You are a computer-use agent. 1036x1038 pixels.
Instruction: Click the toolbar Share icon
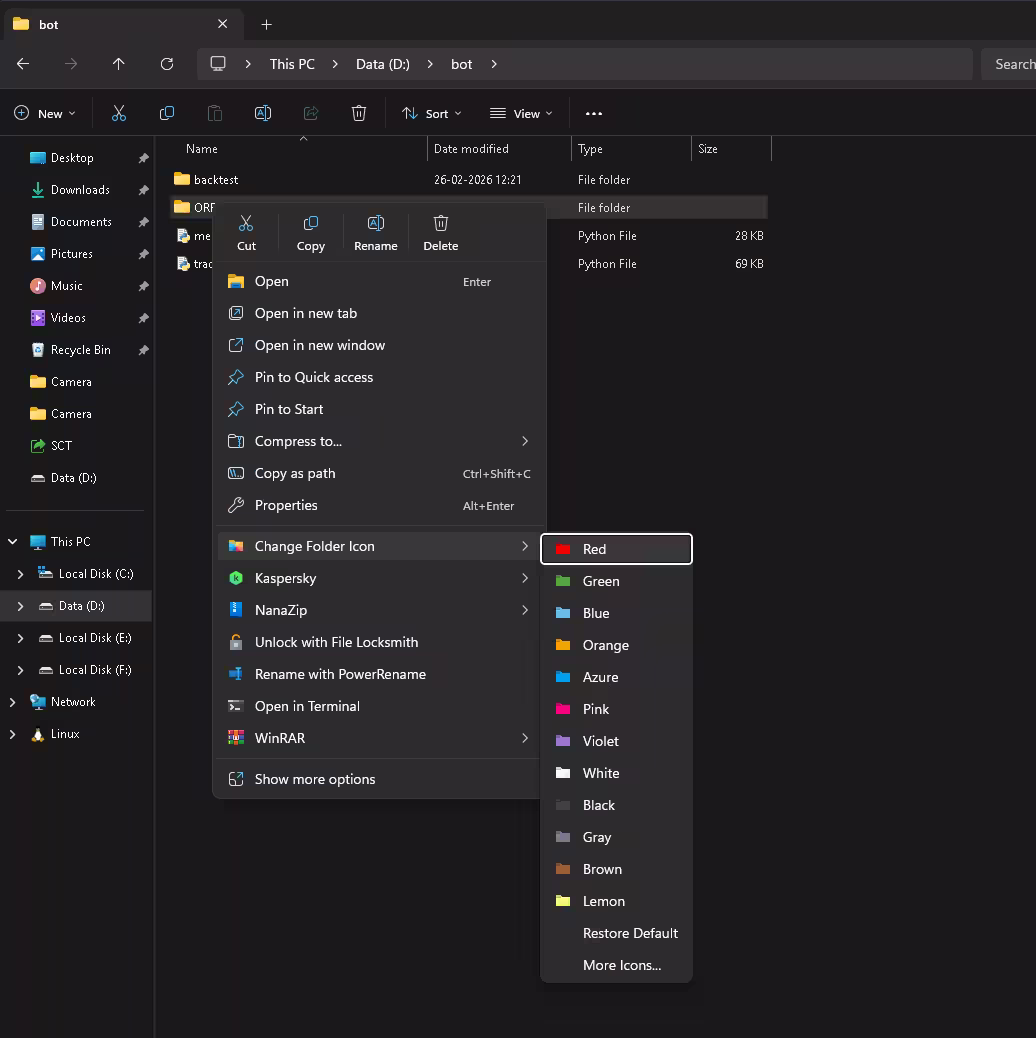tap(310, 113)
